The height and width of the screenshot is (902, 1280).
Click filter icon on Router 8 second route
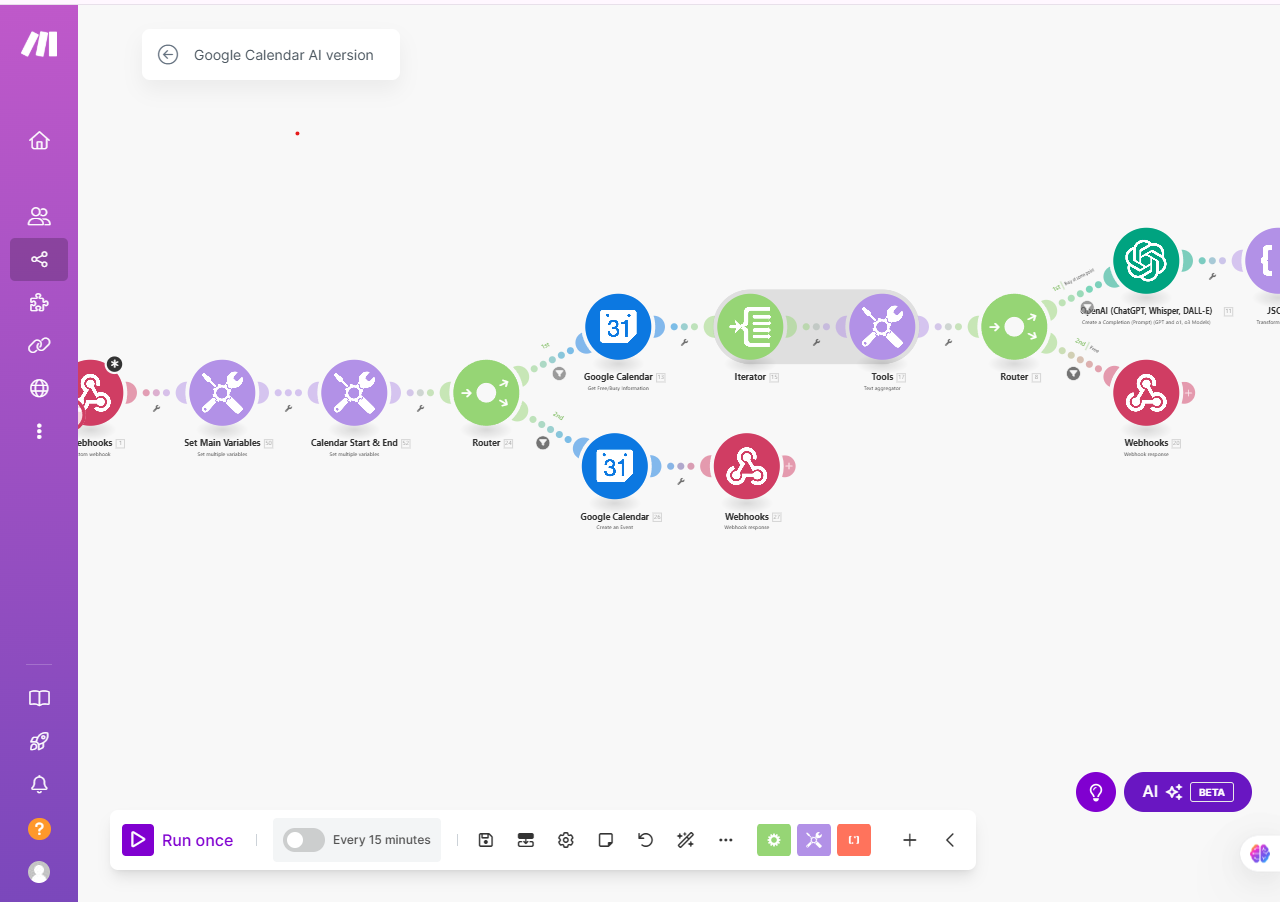pos(1073,373)
